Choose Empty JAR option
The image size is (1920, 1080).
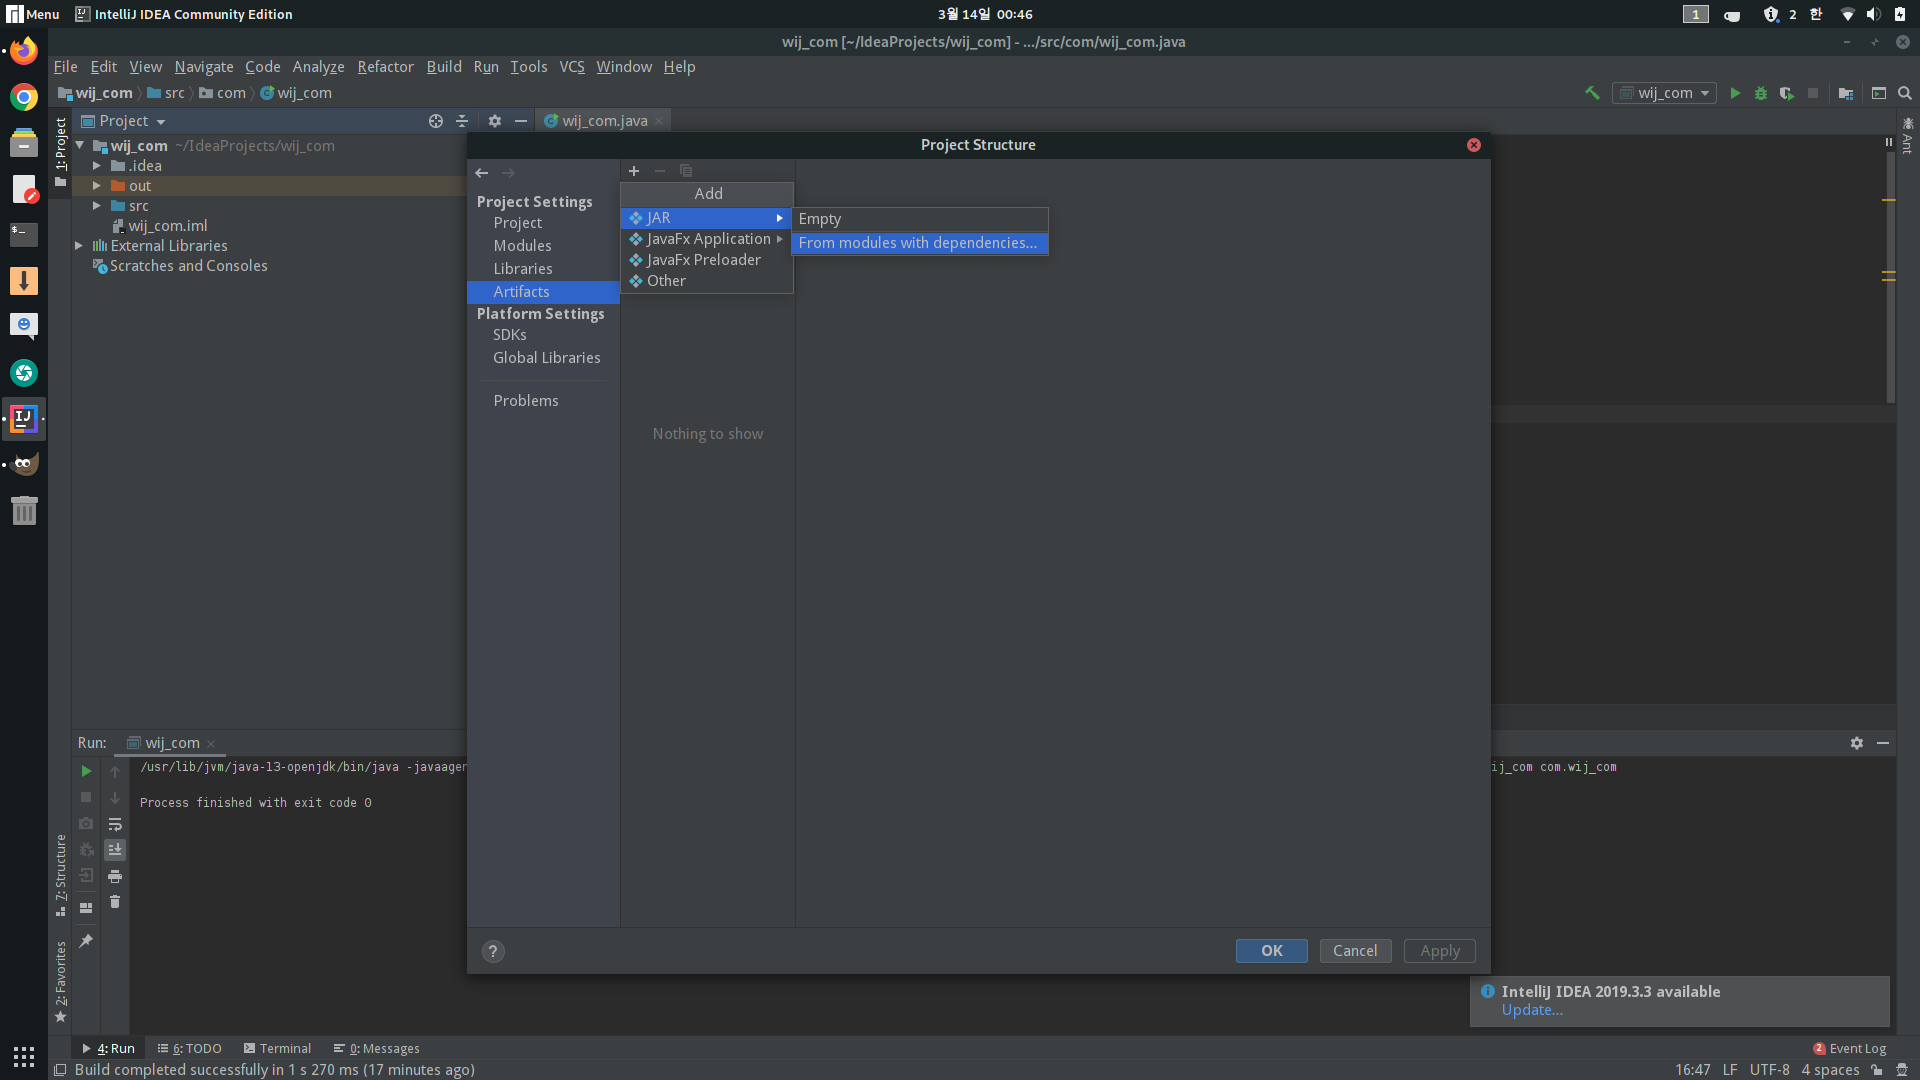(x=919, y=219)
